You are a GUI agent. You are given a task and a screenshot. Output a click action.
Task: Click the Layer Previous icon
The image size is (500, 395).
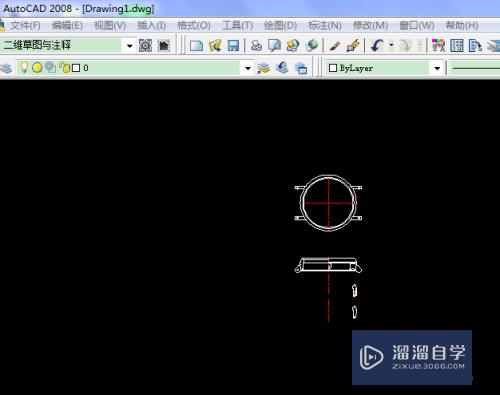pos(282,68)
